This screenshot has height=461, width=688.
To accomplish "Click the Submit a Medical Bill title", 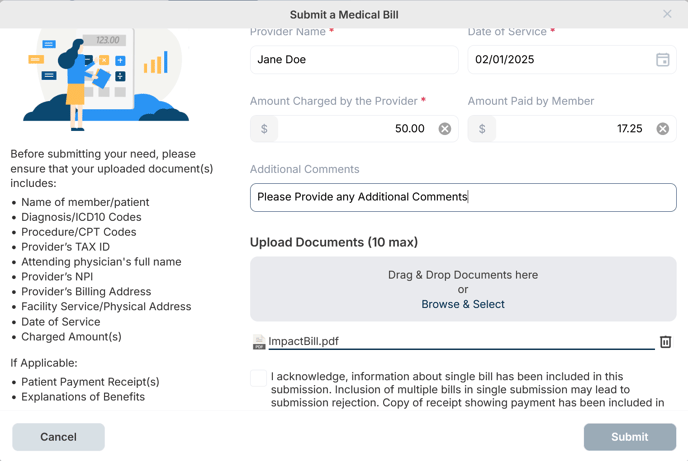I will [344, 15].
